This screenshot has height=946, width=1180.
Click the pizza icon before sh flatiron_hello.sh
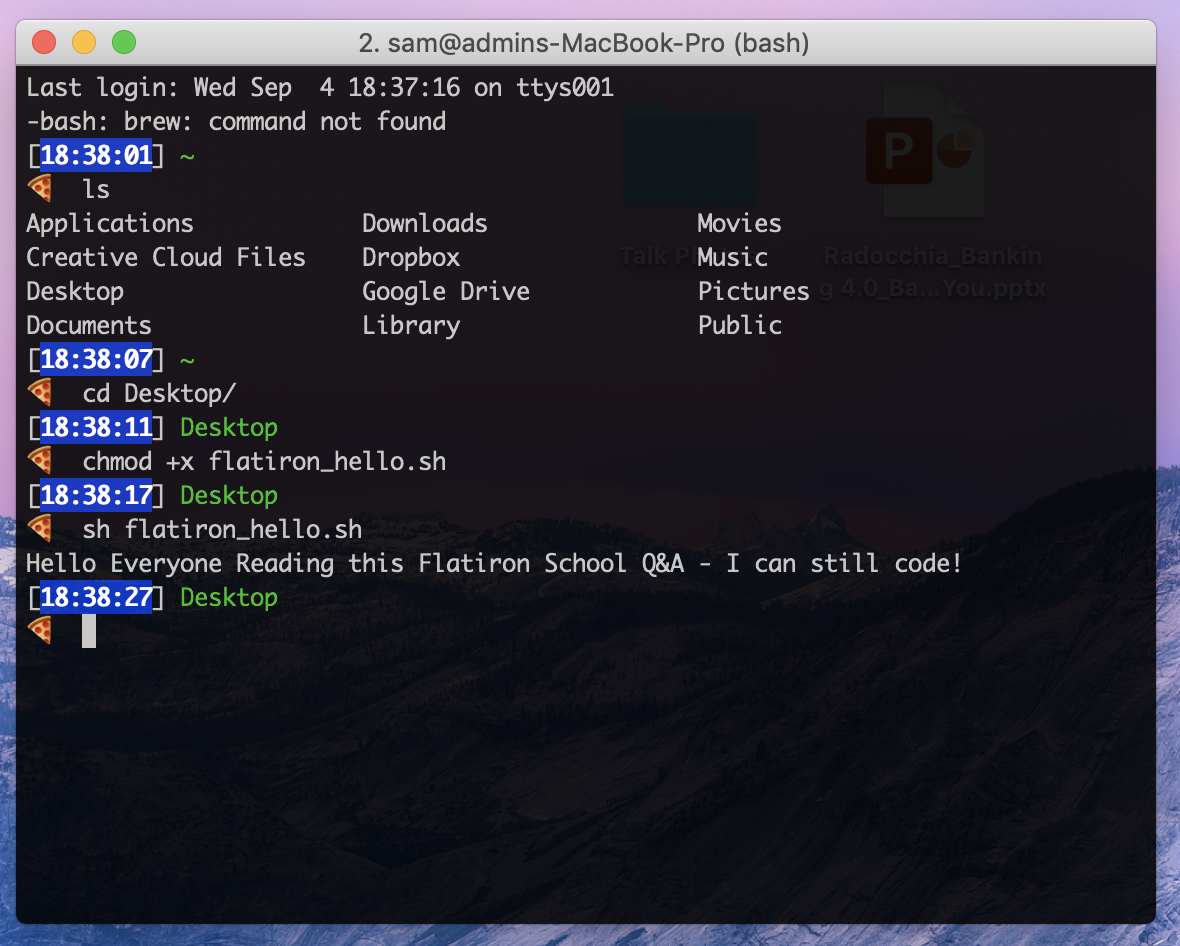41,528
